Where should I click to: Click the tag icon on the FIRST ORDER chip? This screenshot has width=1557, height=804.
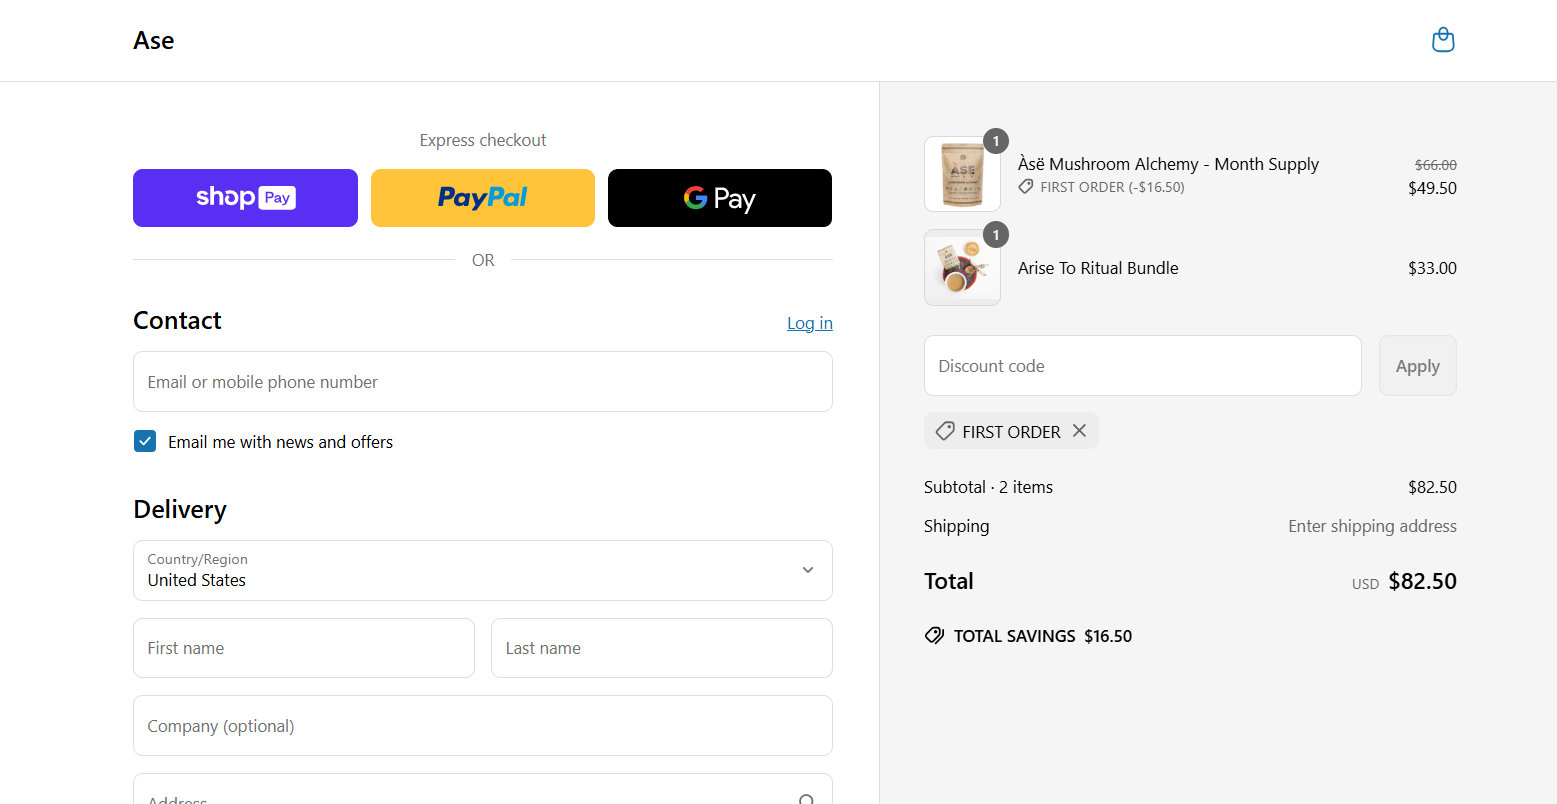tap(944, 431)
